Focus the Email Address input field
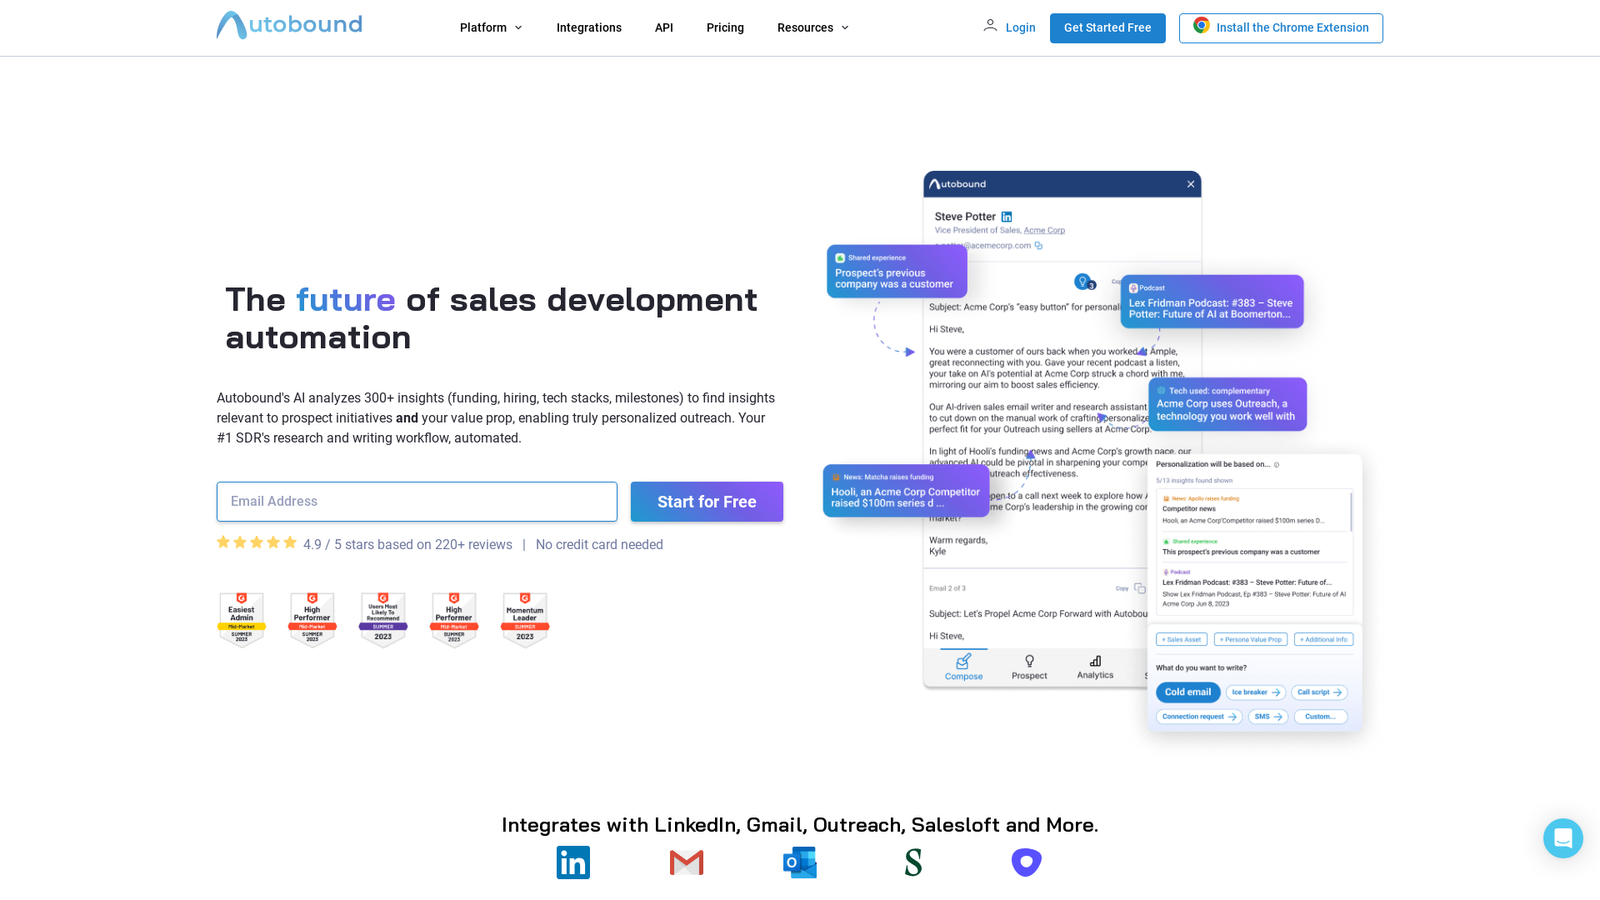 (x=417, y=502)
